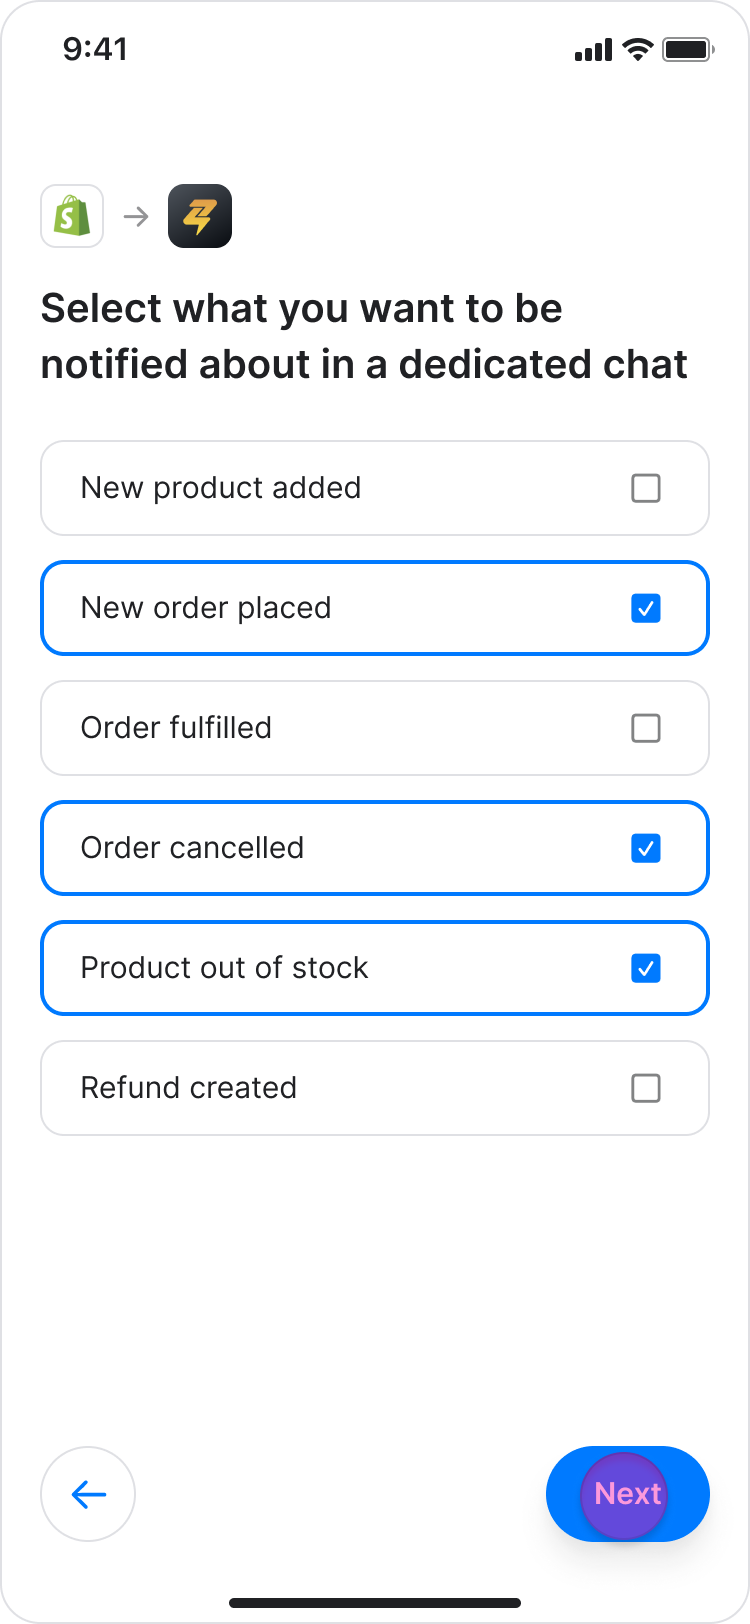Tap the cellular signal bars icon

593,50
